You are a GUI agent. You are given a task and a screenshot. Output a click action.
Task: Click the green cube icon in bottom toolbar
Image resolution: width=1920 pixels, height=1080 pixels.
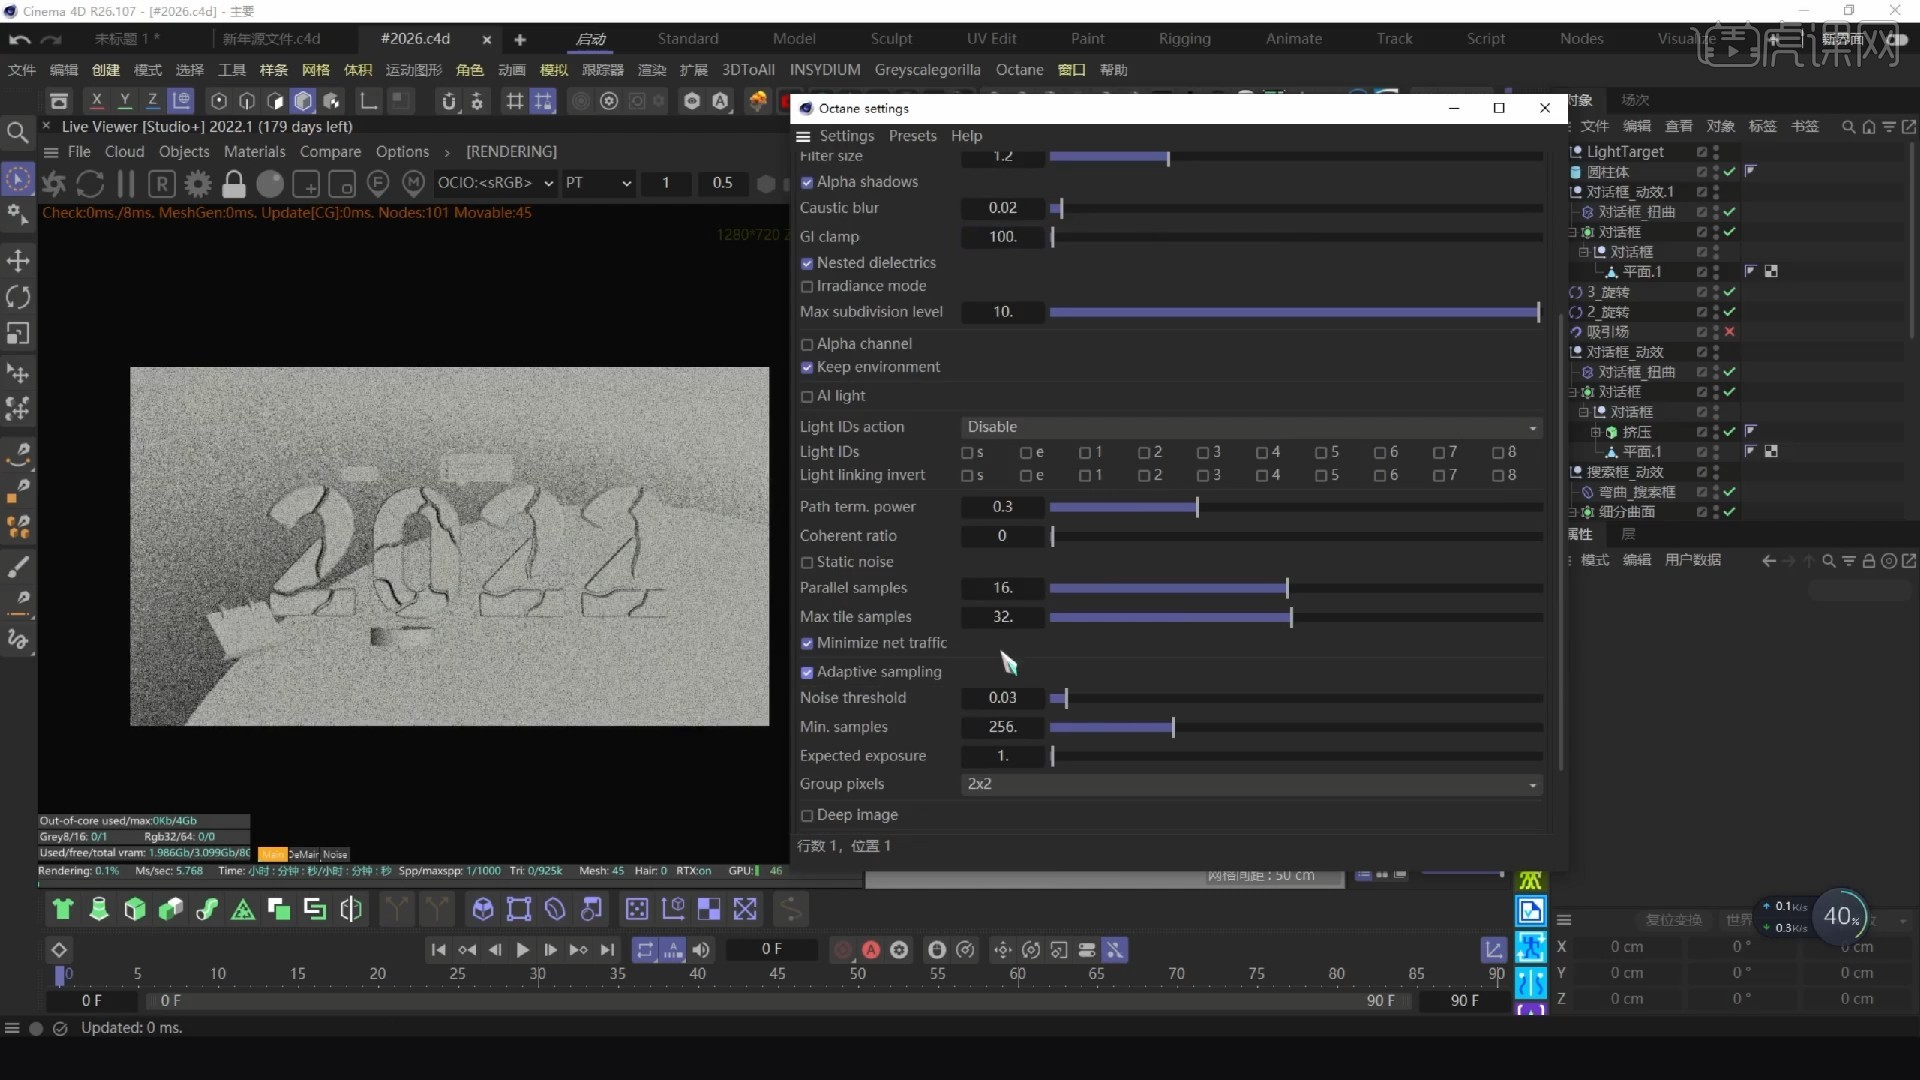tap(135, 909)
